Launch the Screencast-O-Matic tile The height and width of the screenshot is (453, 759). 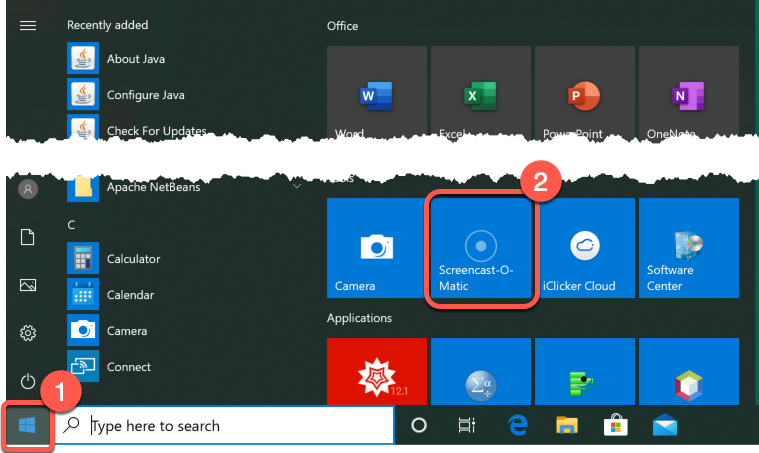click(481, 248)
